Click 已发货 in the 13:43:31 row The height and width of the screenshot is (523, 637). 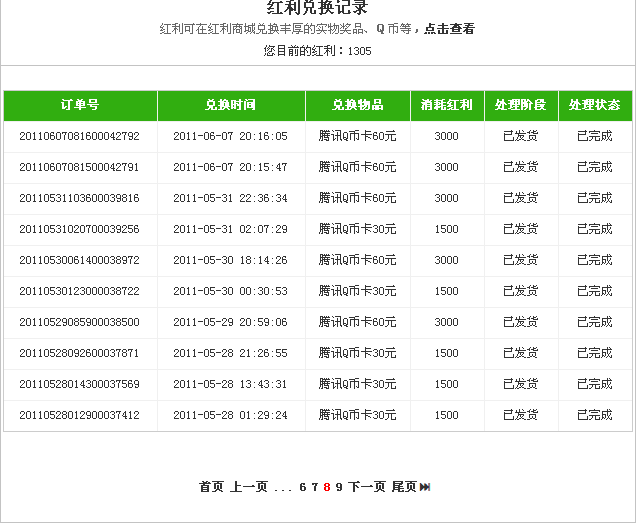pos(520,384)
